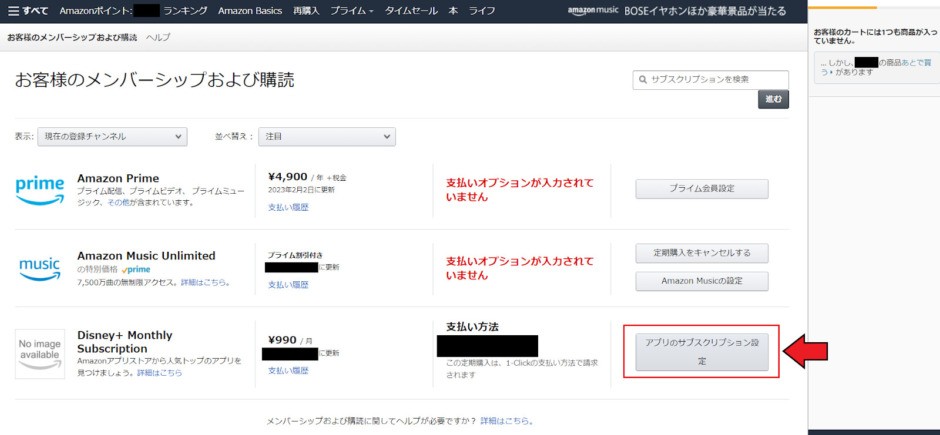Open 支払い履歴 link for Amazon Prime

288,207
